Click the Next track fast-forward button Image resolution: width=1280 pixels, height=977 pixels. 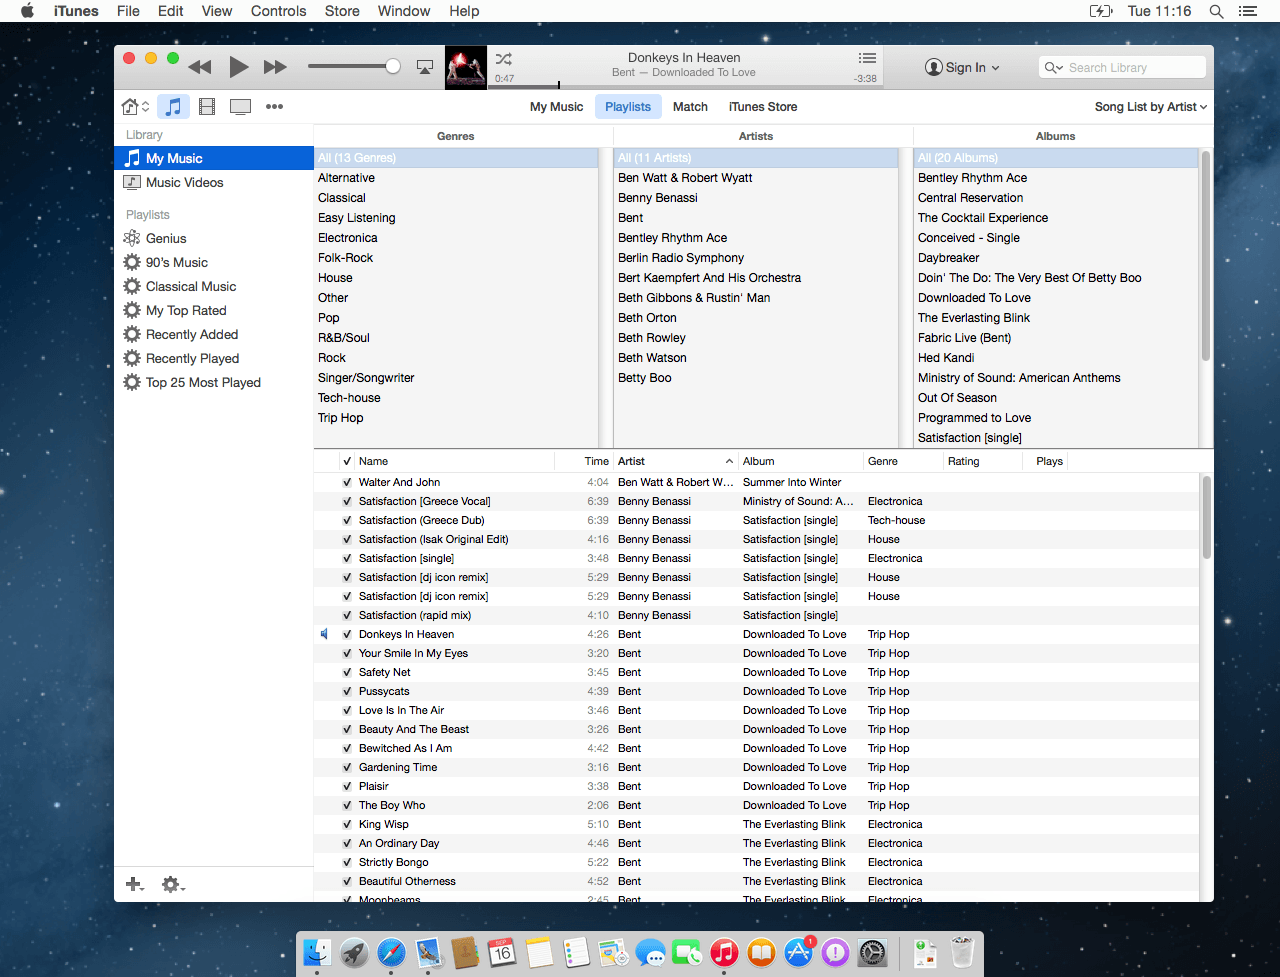pos(276,67)
